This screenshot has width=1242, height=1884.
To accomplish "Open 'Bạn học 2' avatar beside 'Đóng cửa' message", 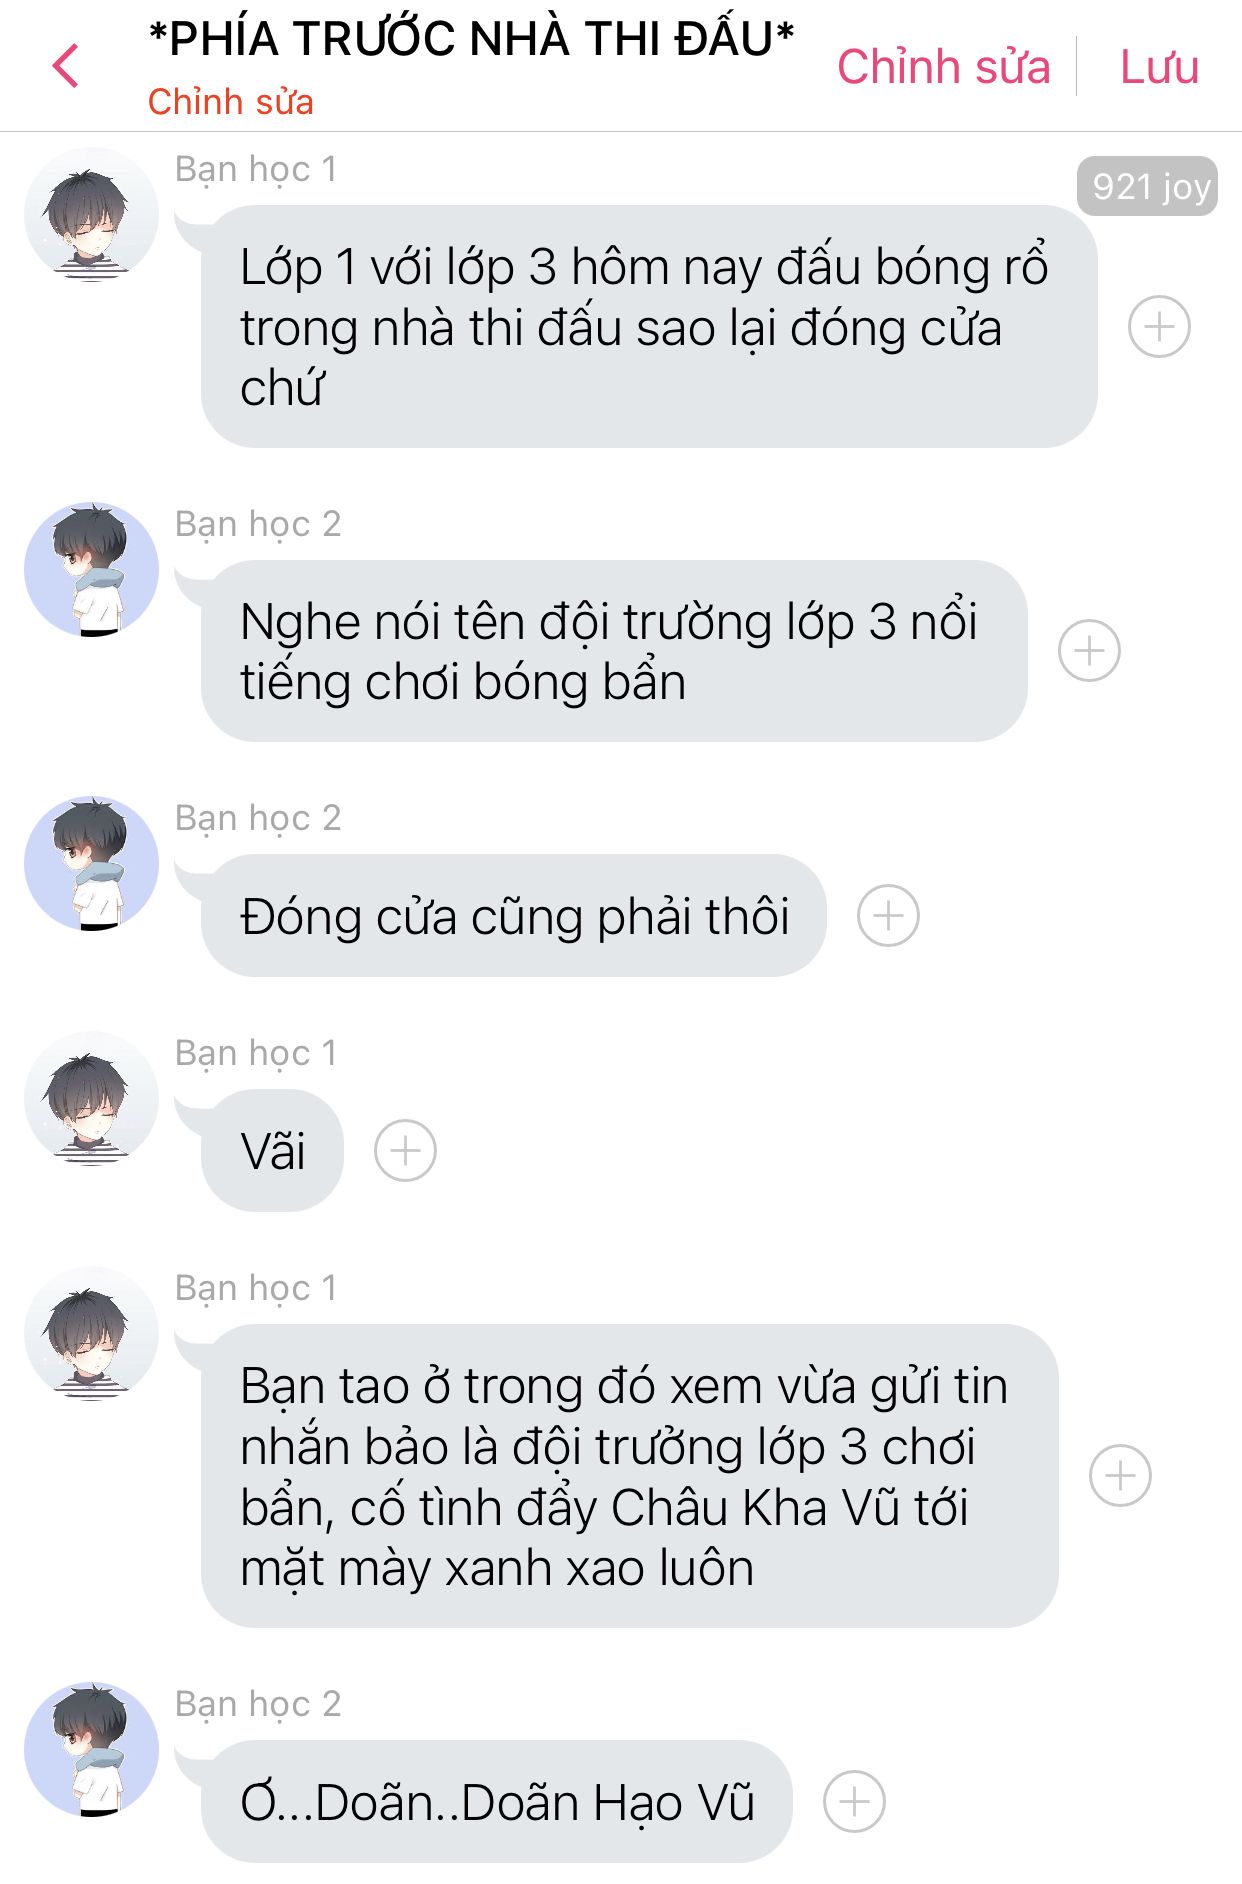I will pyautogui.click(x=91, y=864).
